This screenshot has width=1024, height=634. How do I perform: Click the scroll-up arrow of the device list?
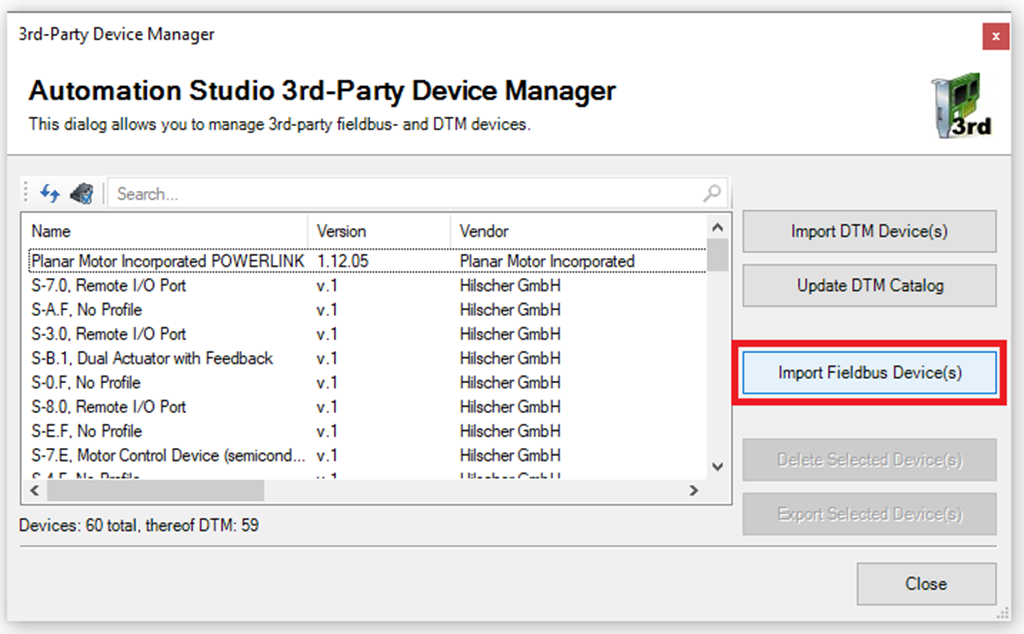pos(718,227)
